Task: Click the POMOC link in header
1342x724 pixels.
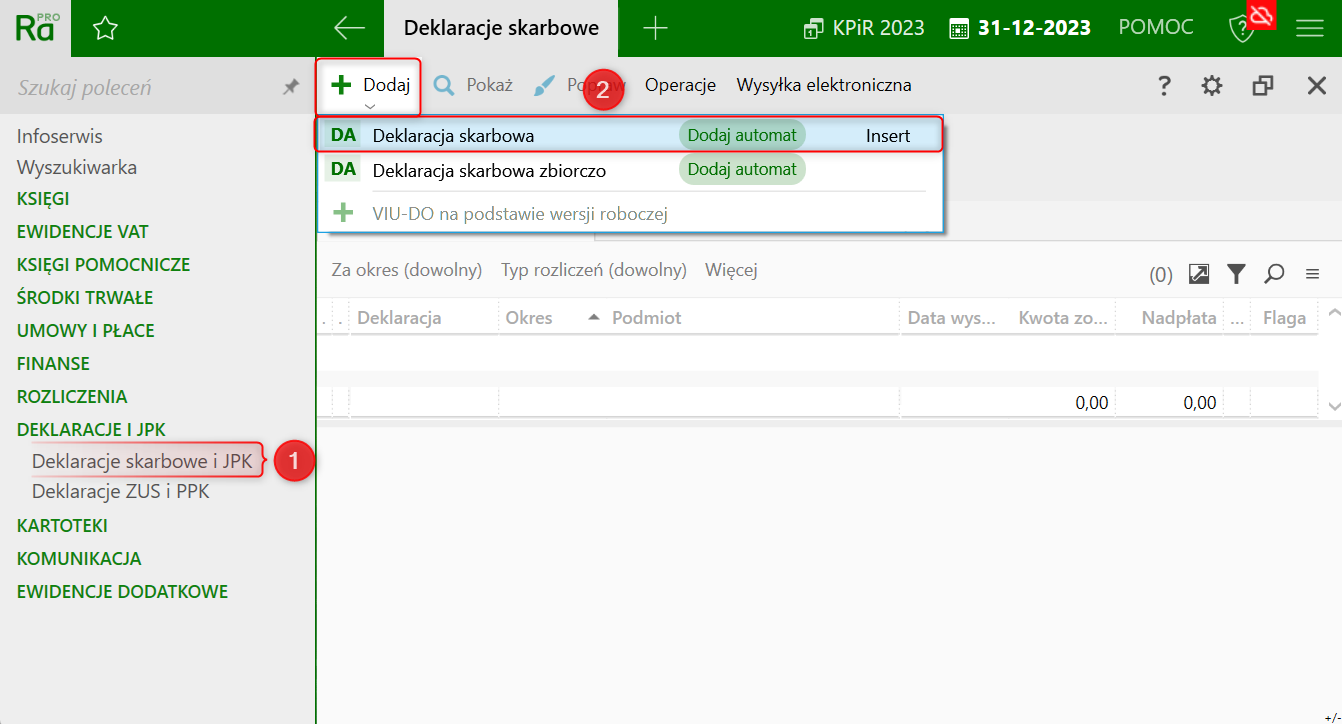Action: click(x=1156, y=28)
